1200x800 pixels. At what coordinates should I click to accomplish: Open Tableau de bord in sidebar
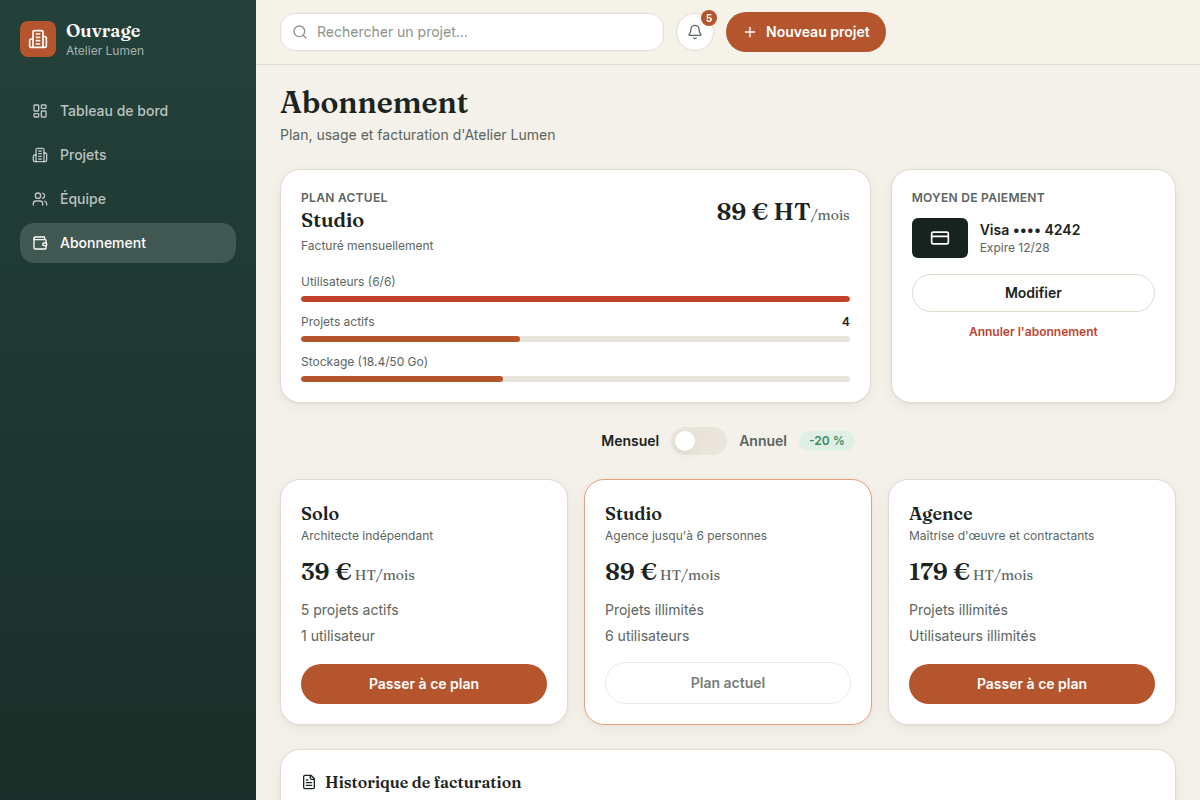pyautogui.click(x=128, y=111)
